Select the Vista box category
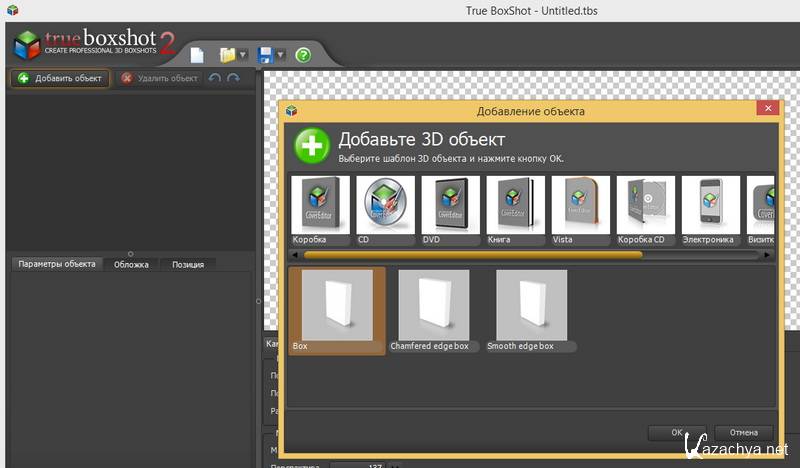This screenshot has height=468, width=800. click(581, 211)
